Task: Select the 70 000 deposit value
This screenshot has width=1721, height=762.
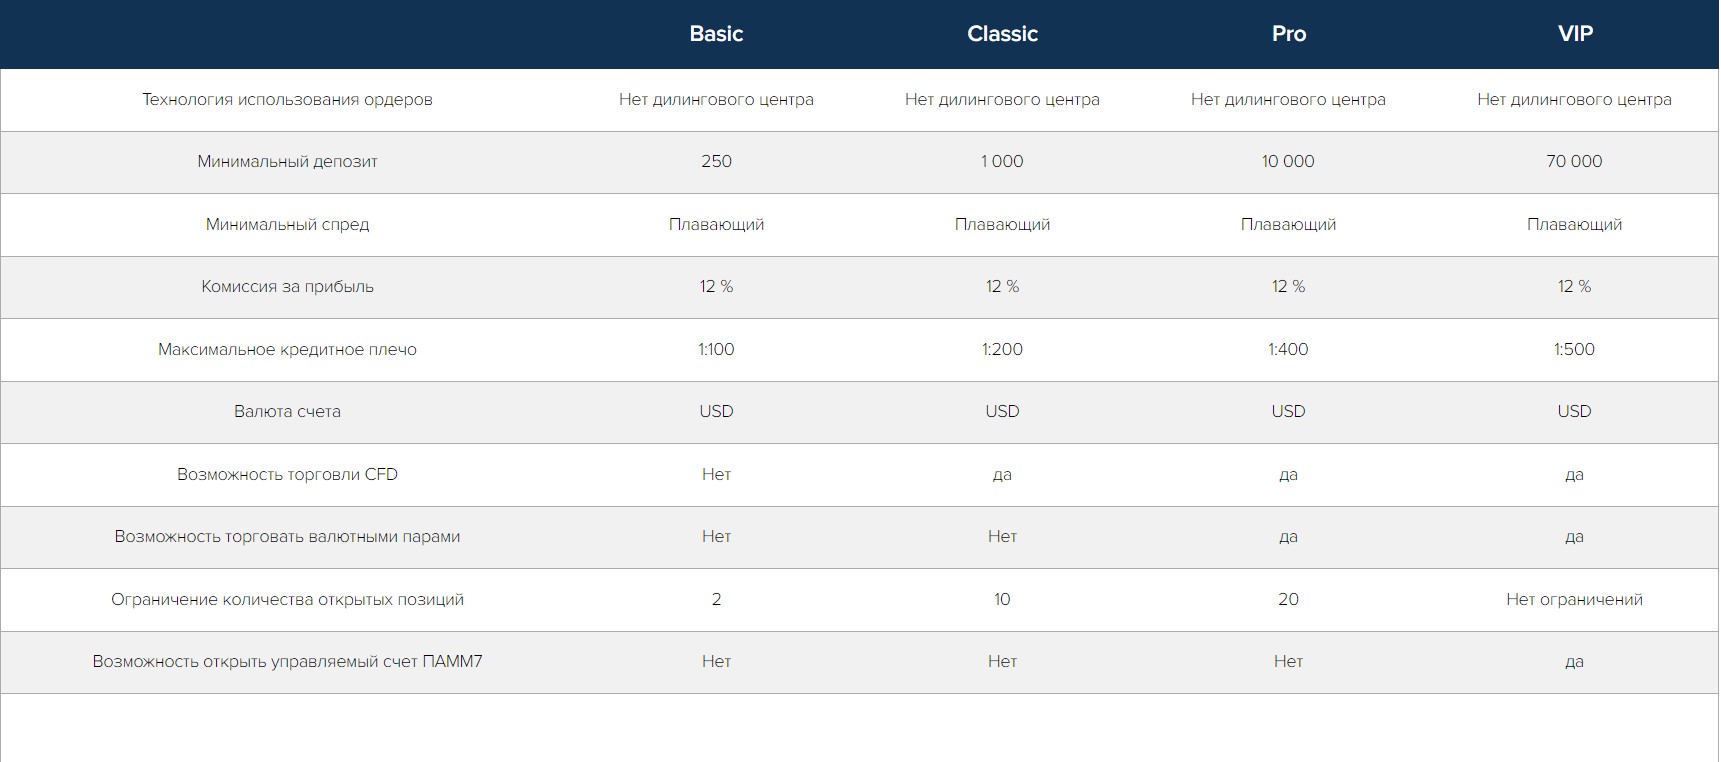Action: (1574, 161)
